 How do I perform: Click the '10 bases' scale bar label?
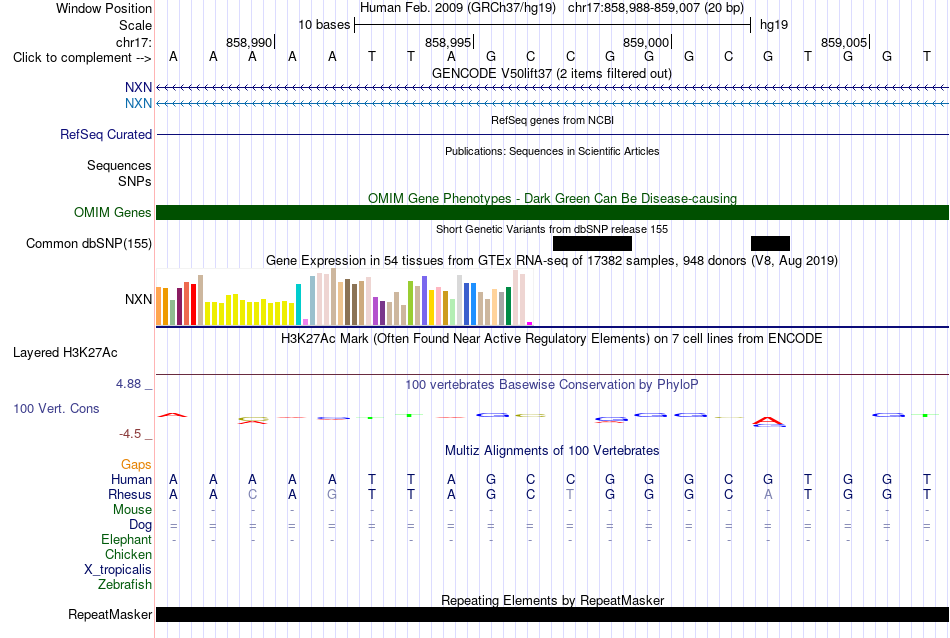coord(324,25)
